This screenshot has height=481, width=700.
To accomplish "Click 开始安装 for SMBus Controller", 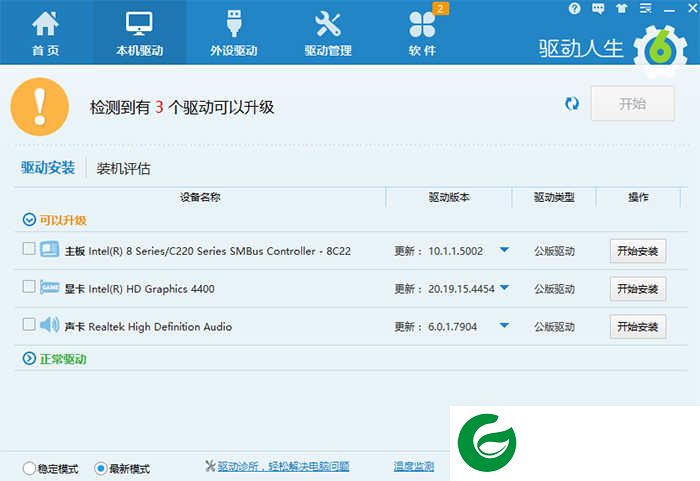I will click(x=638, y=251).
